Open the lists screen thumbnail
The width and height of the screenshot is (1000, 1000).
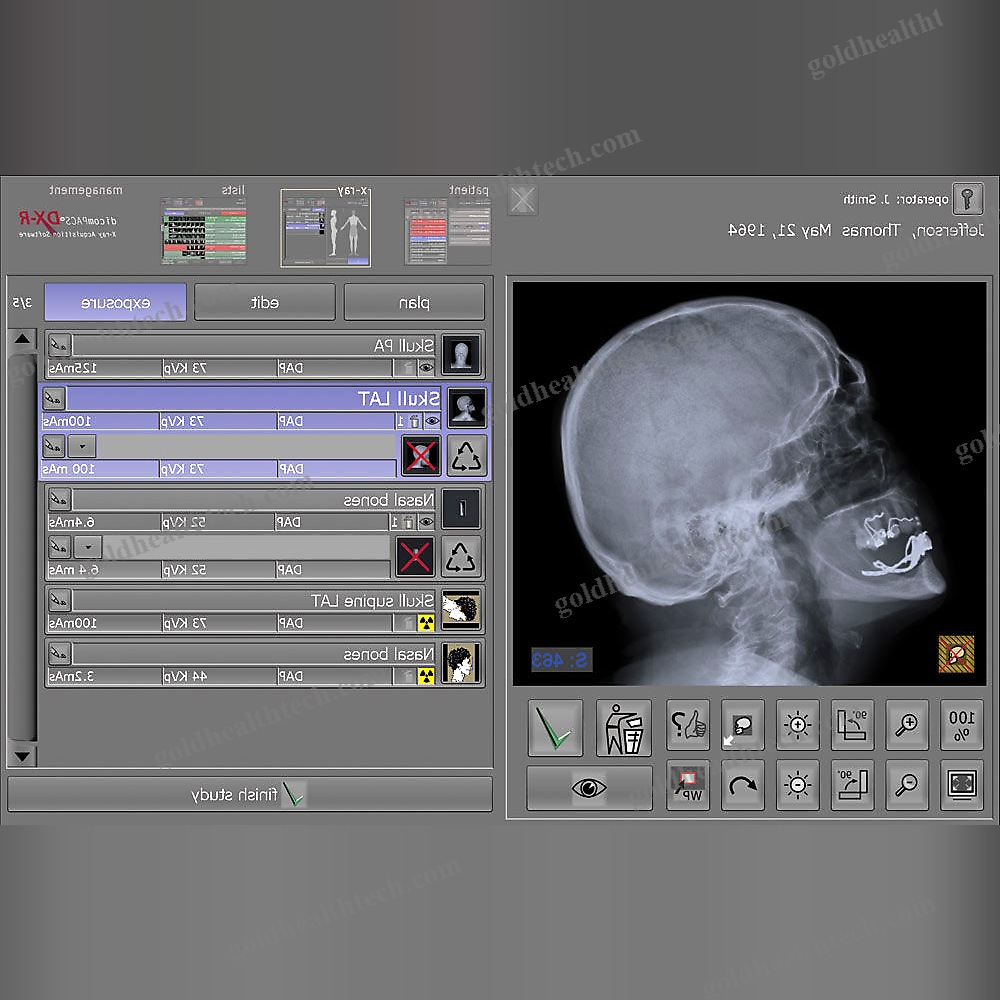(x=204, y=231)
